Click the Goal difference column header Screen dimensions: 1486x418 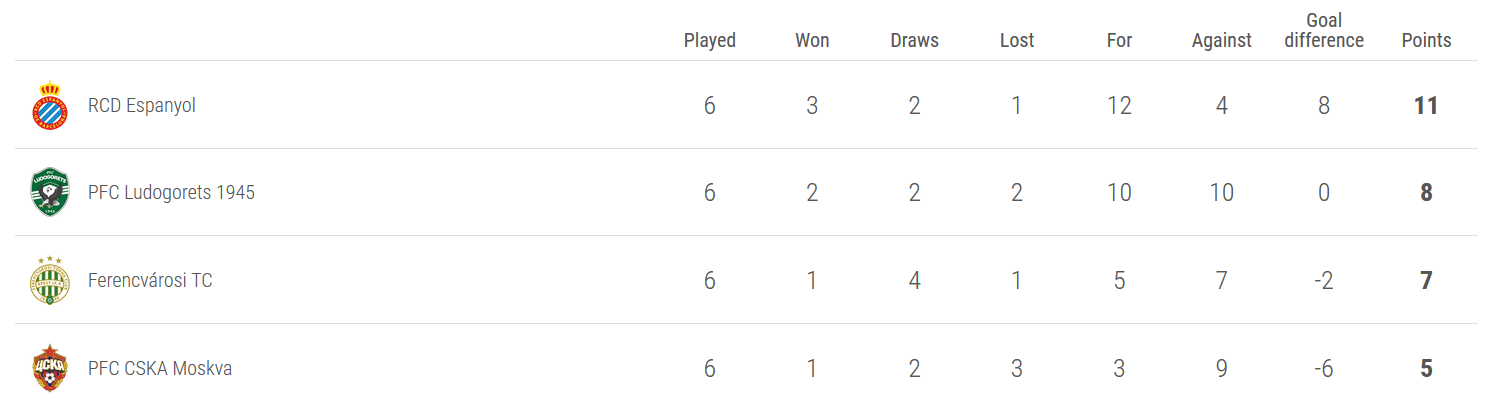[1324, 30]
